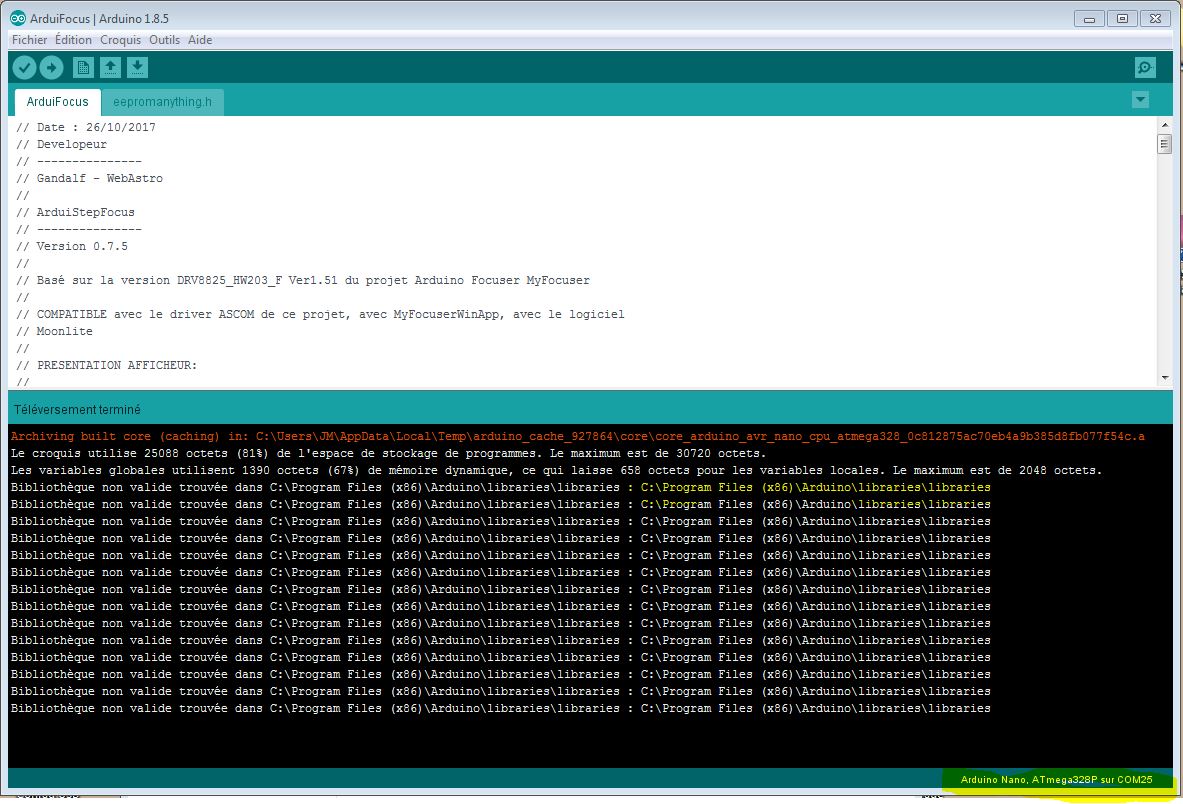Save the sketch with the Save icon
This screenshot has height=804, width=1183.
point(137,68)
